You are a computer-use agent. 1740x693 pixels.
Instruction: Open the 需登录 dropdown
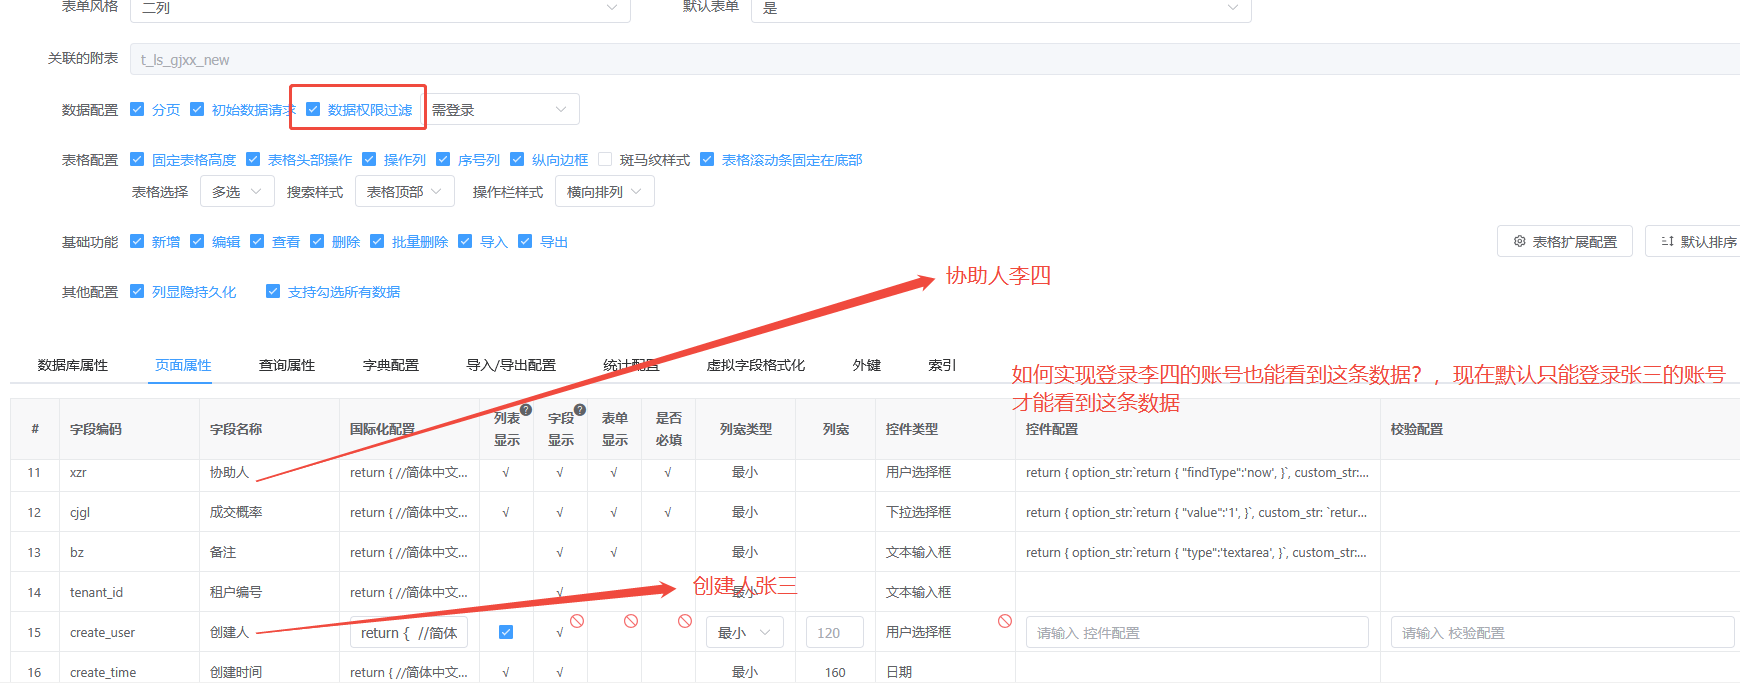click(503, 110)
